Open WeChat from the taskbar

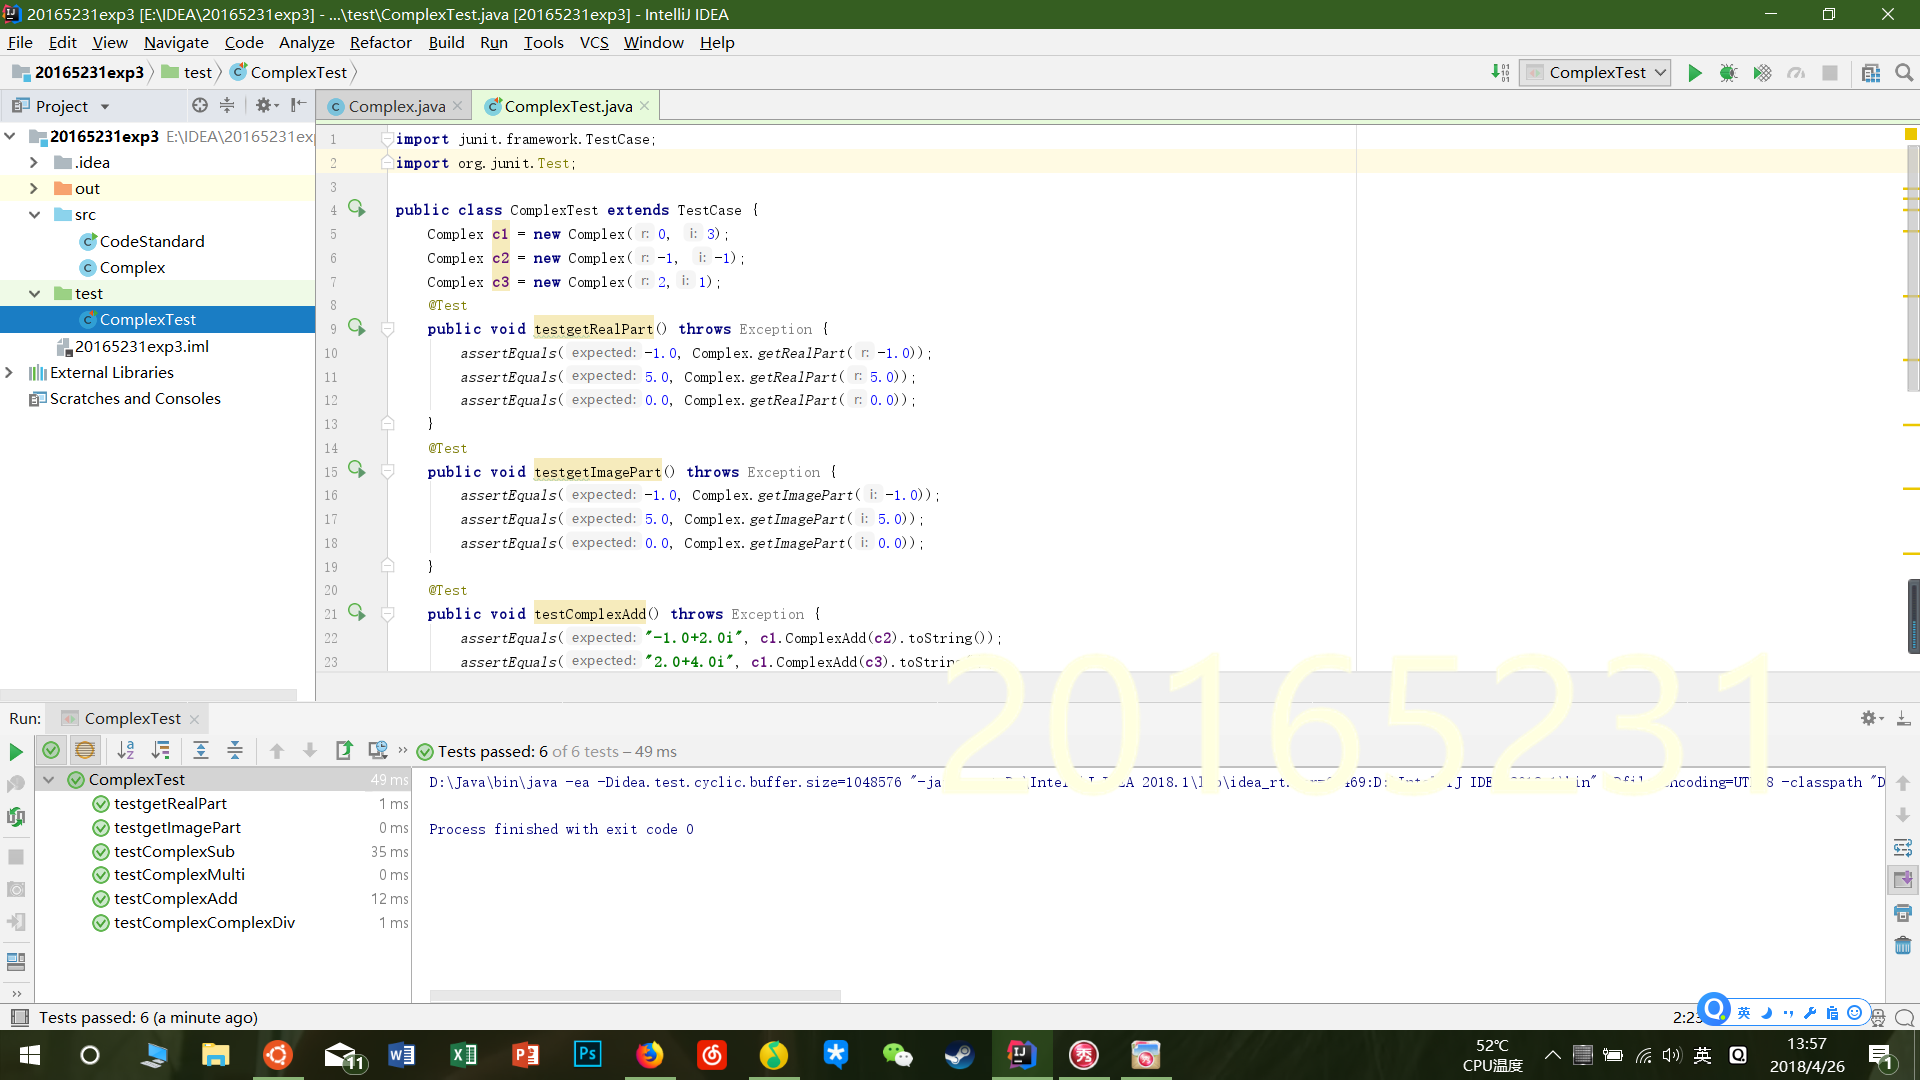pos(898,1055)
